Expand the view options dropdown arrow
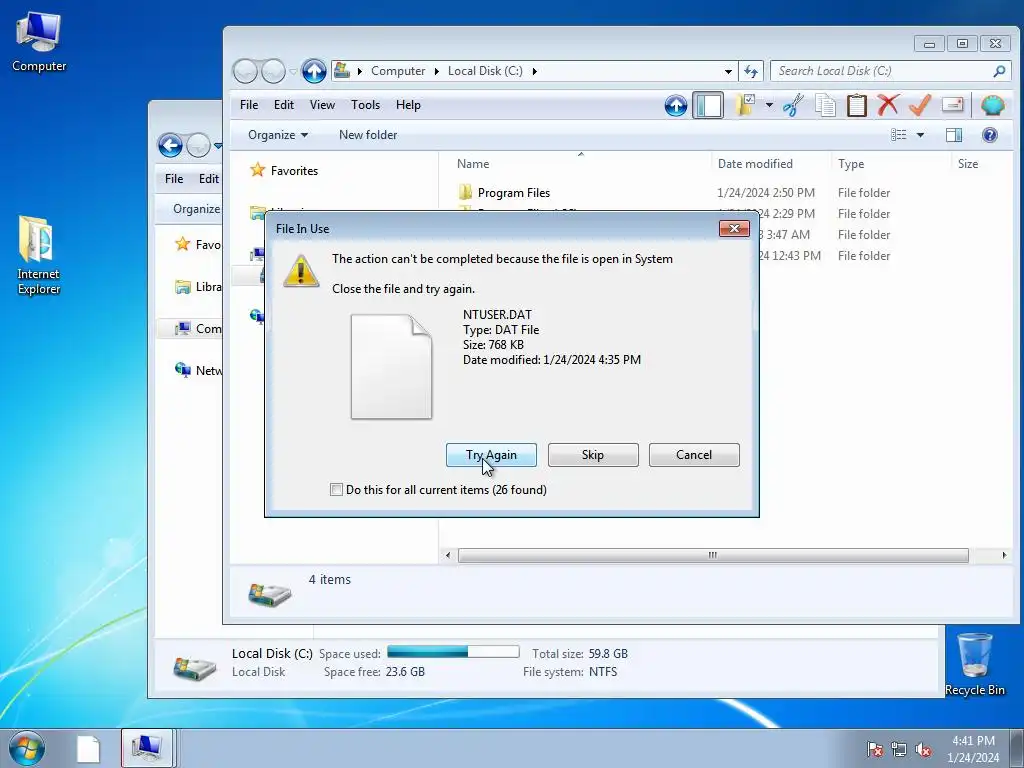The image size is (1024, 768). 920,135
